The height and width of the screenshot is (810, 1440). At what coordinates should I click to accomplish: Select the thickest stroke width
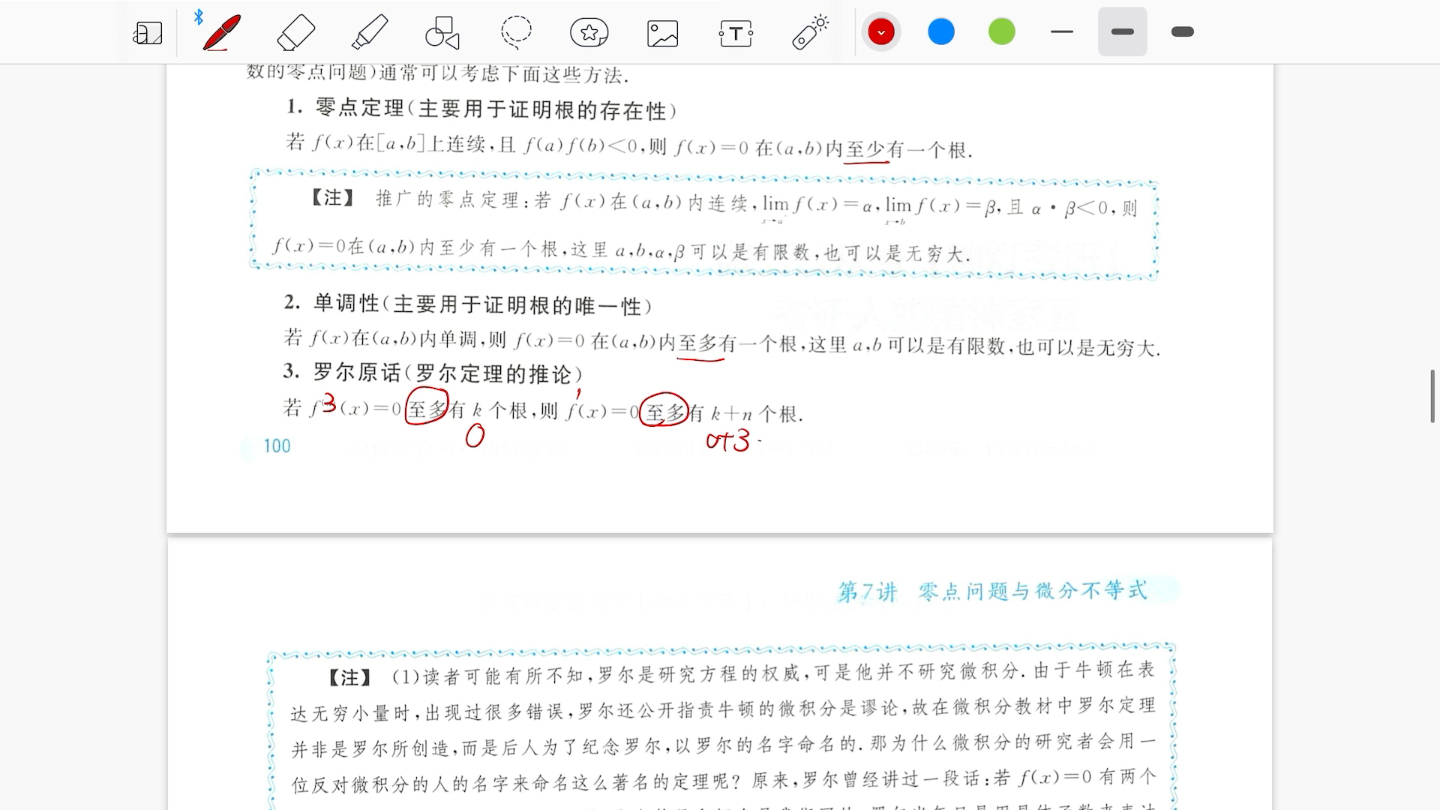[1183, 32]
